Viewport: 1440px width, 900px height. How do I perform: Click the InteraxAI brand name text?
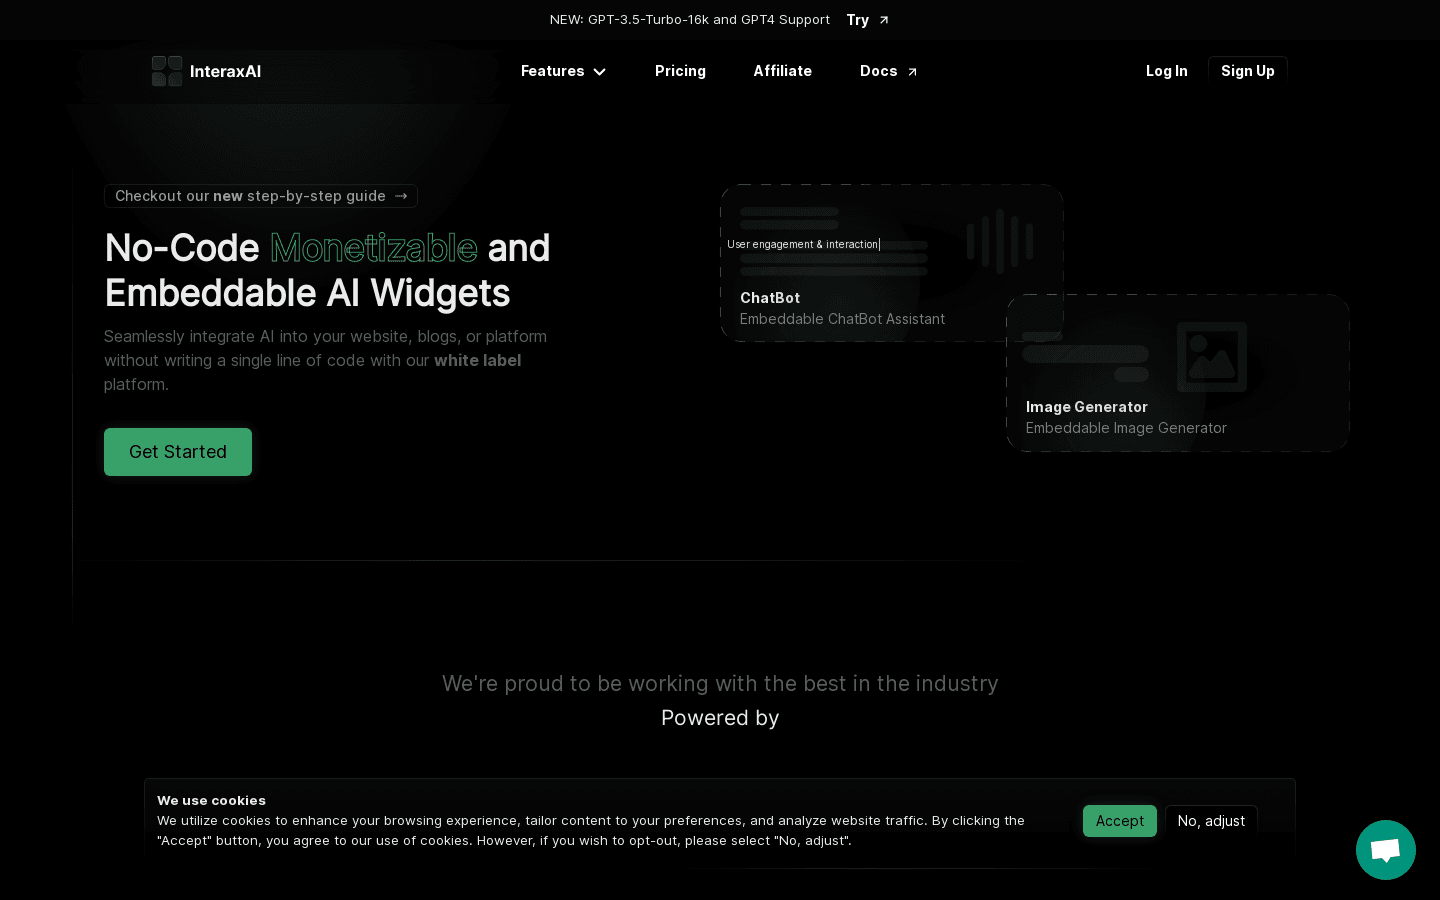click(x=225, y=71)
